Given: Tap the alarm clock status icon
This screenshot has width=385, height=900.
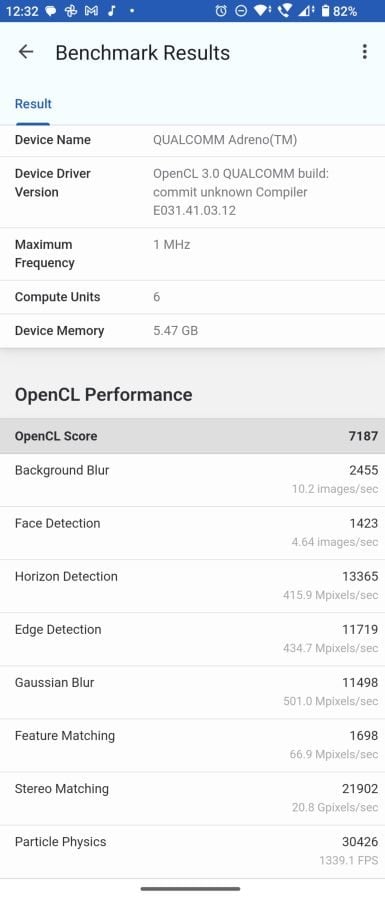Looking at the screenshot, I should pyautogui.click(x=221, y=11).
